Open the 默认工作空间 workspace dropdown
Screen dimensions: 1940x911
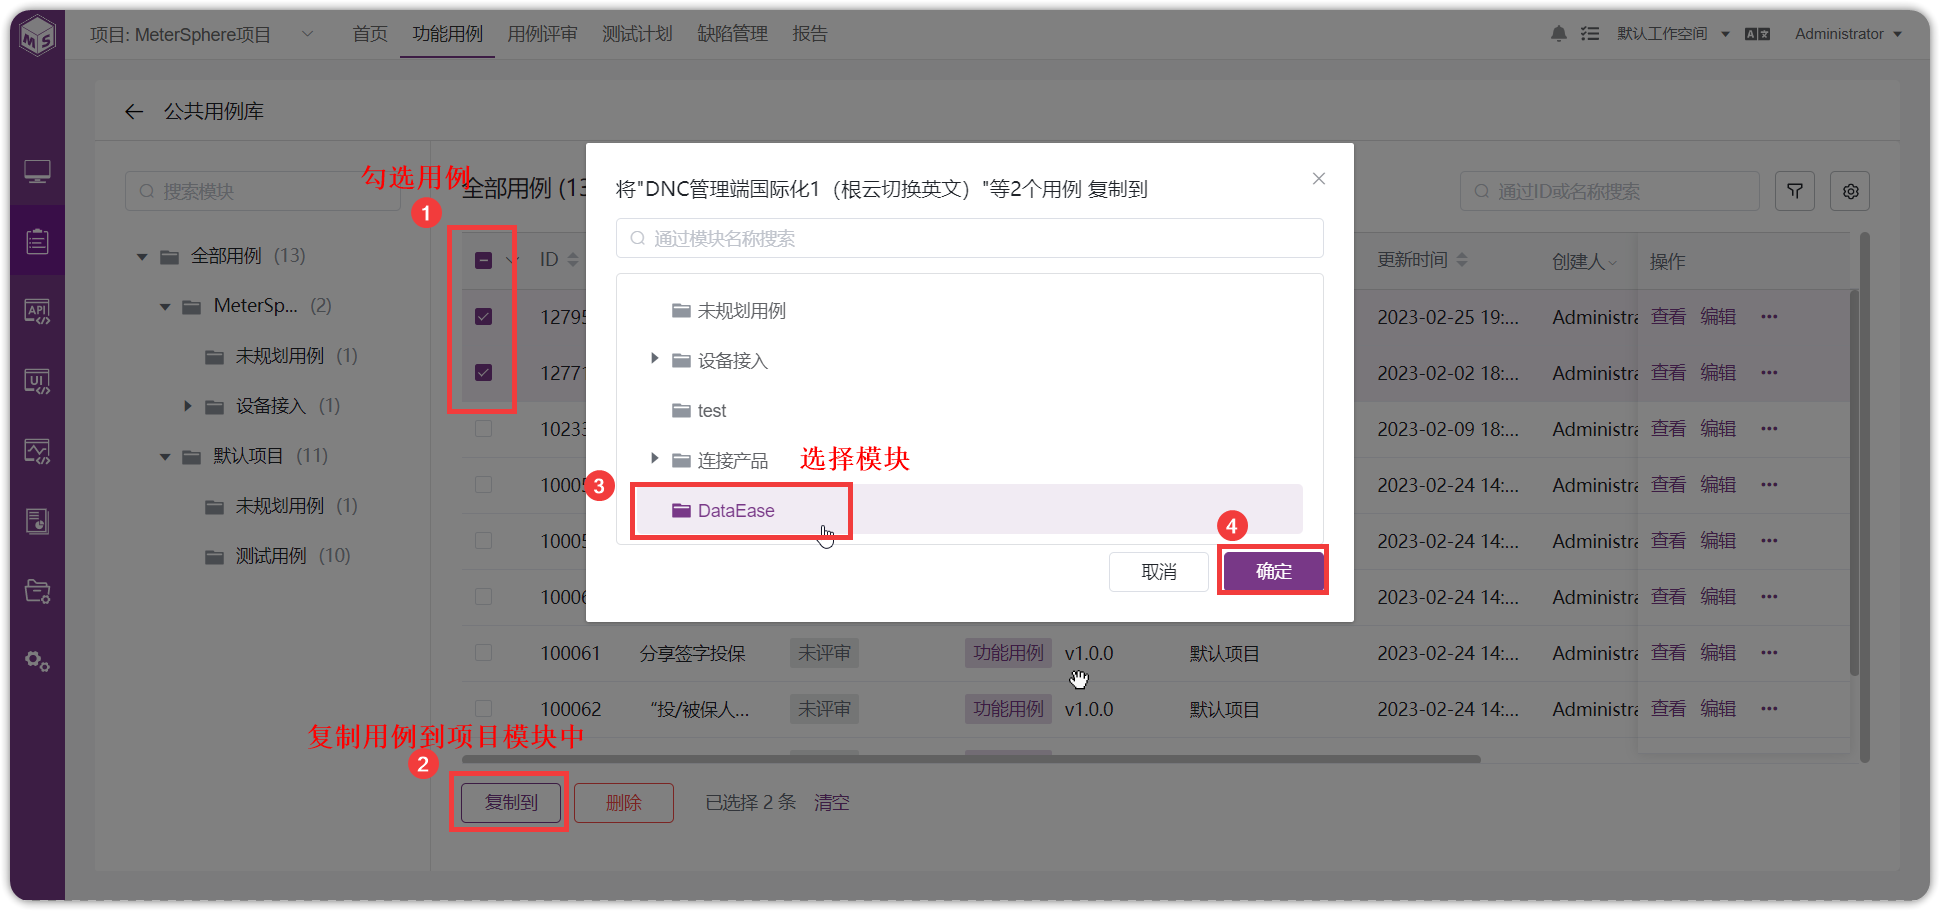[1672, 34]
